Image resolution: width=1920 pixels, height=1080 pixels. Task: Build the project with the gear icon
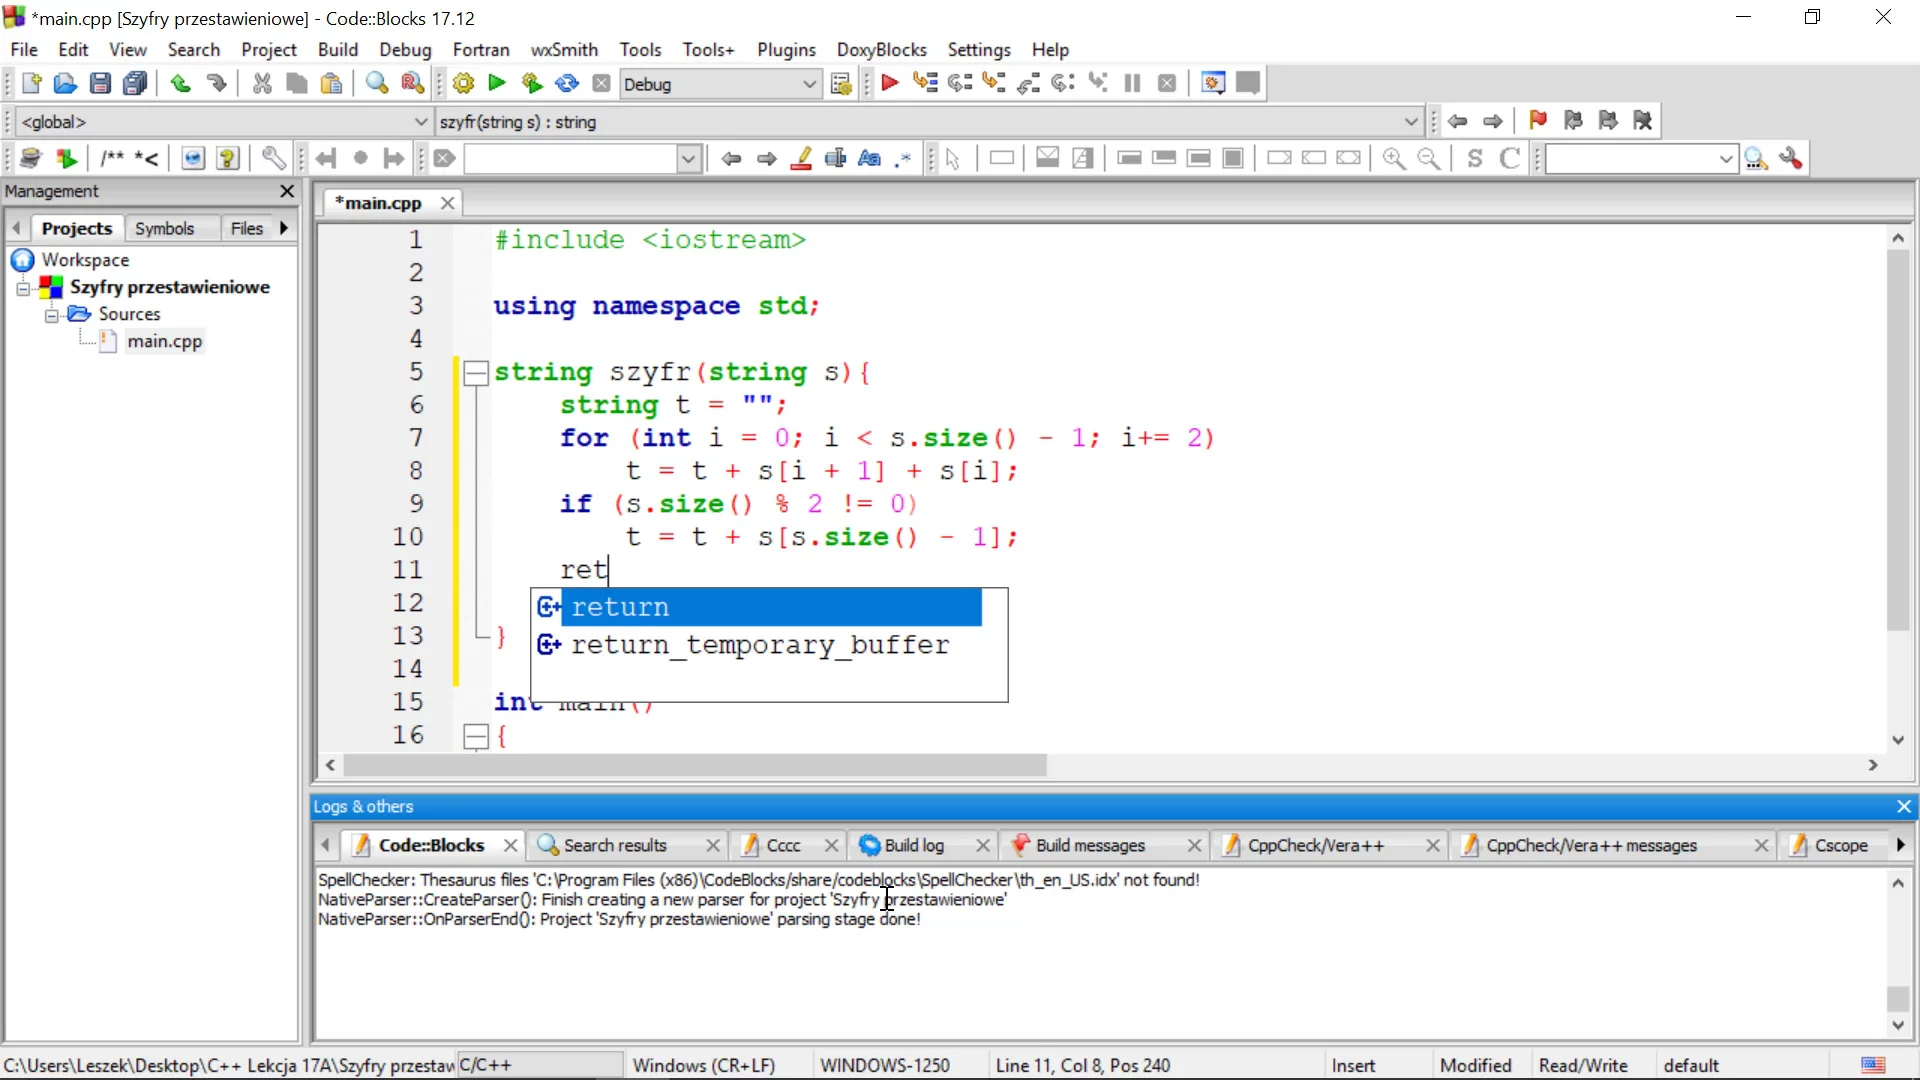point(462,83)
